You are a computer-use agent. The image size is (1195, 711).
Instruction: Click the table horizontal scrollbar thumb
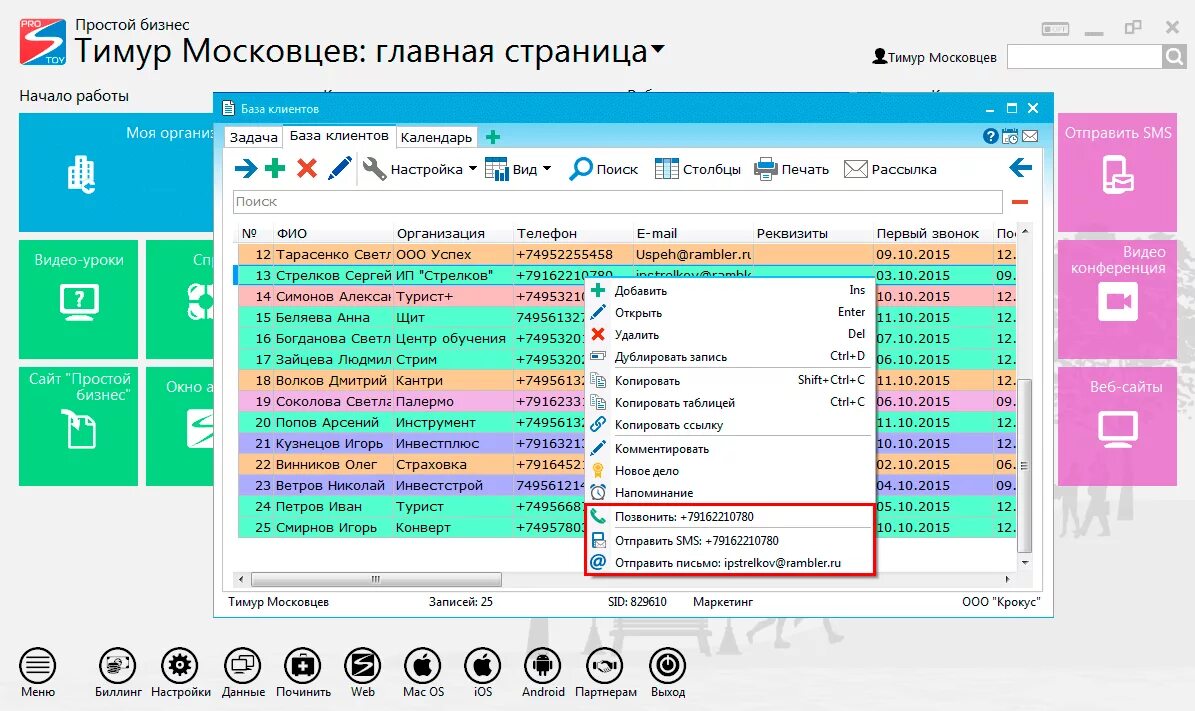376,579
